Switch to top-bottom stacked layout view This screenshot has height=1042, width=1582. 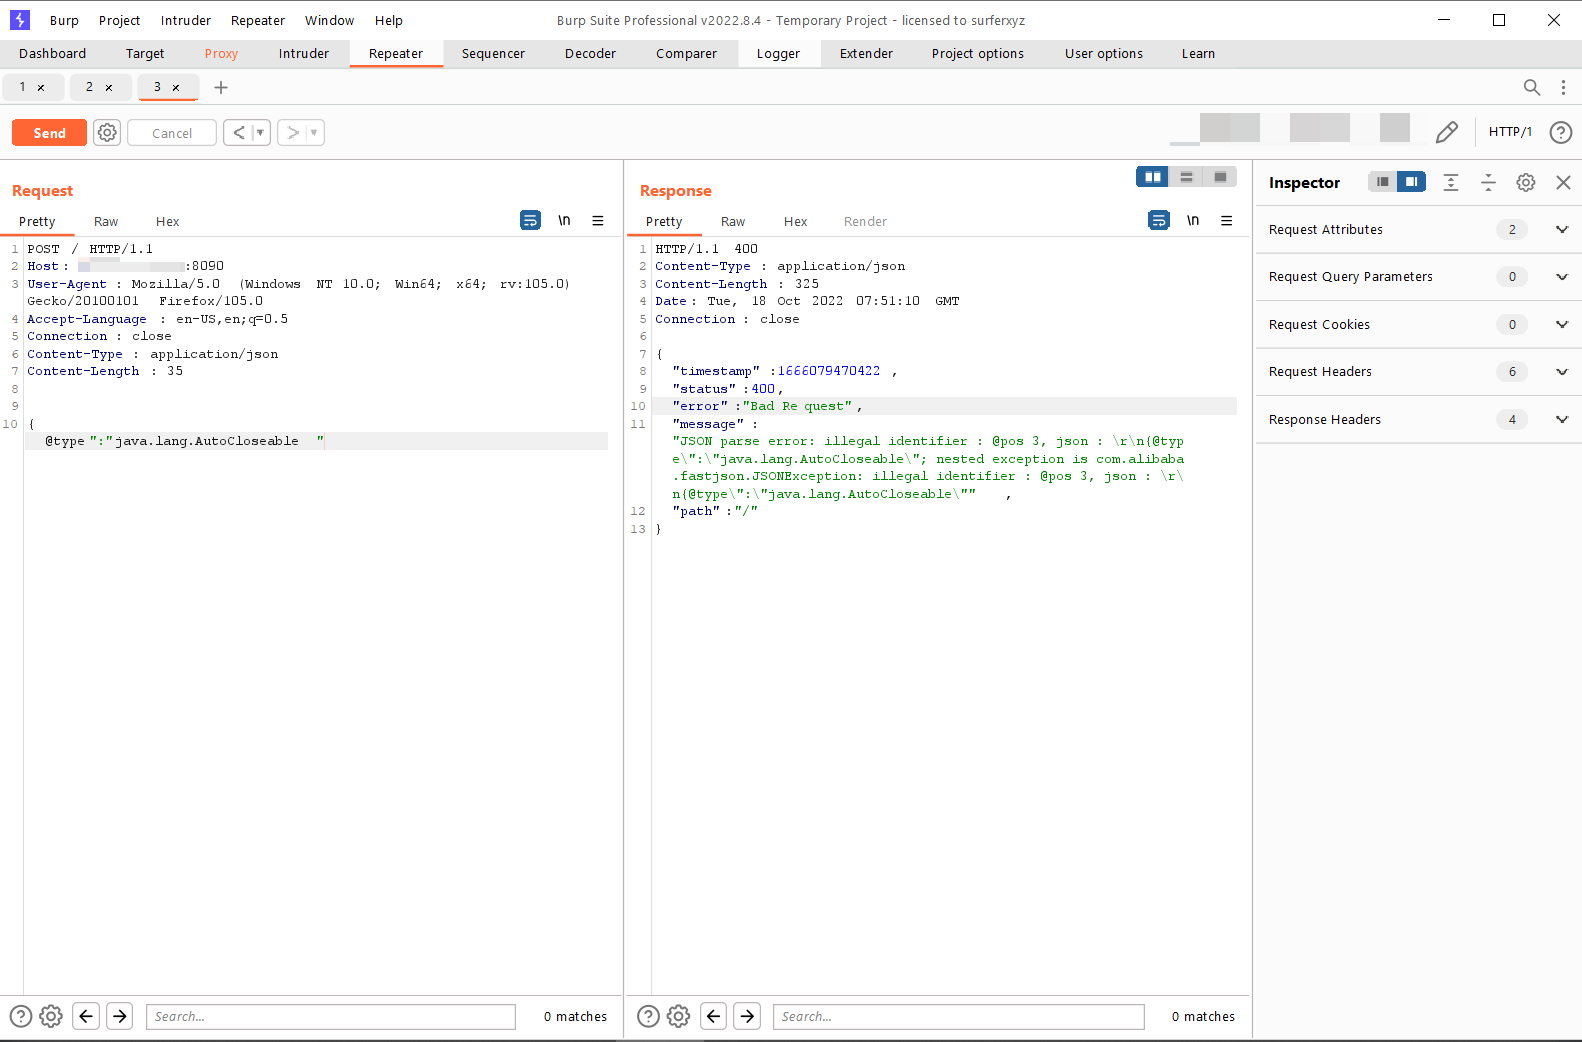(x=1186, y=177)
